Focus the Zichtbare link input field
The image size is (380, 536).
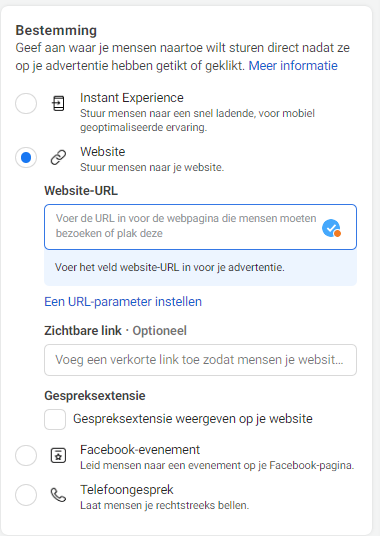[x=201, y=360]
